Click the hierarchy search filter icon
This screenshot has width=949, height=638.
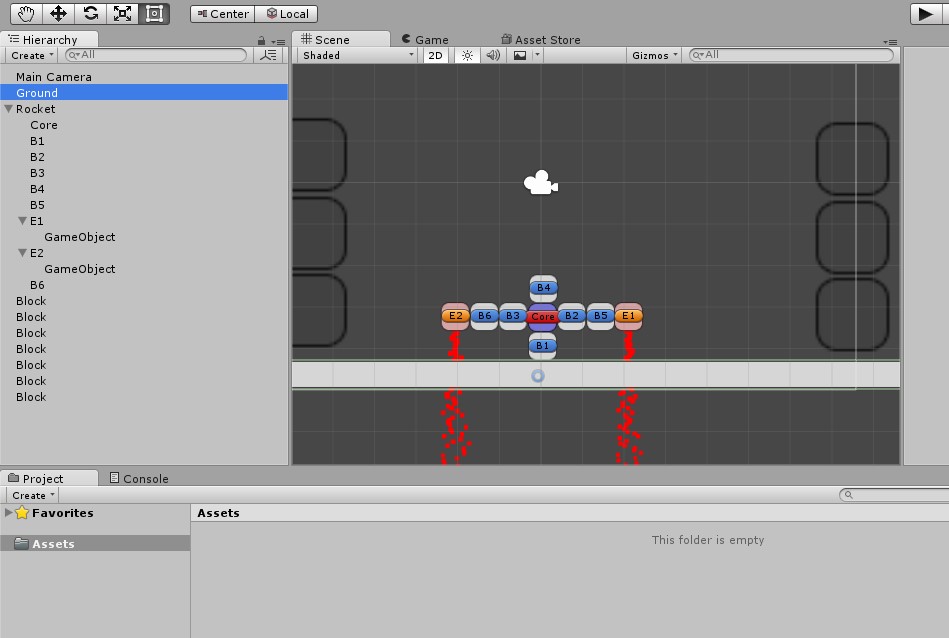pyautogui.click(x=268, y=55)
